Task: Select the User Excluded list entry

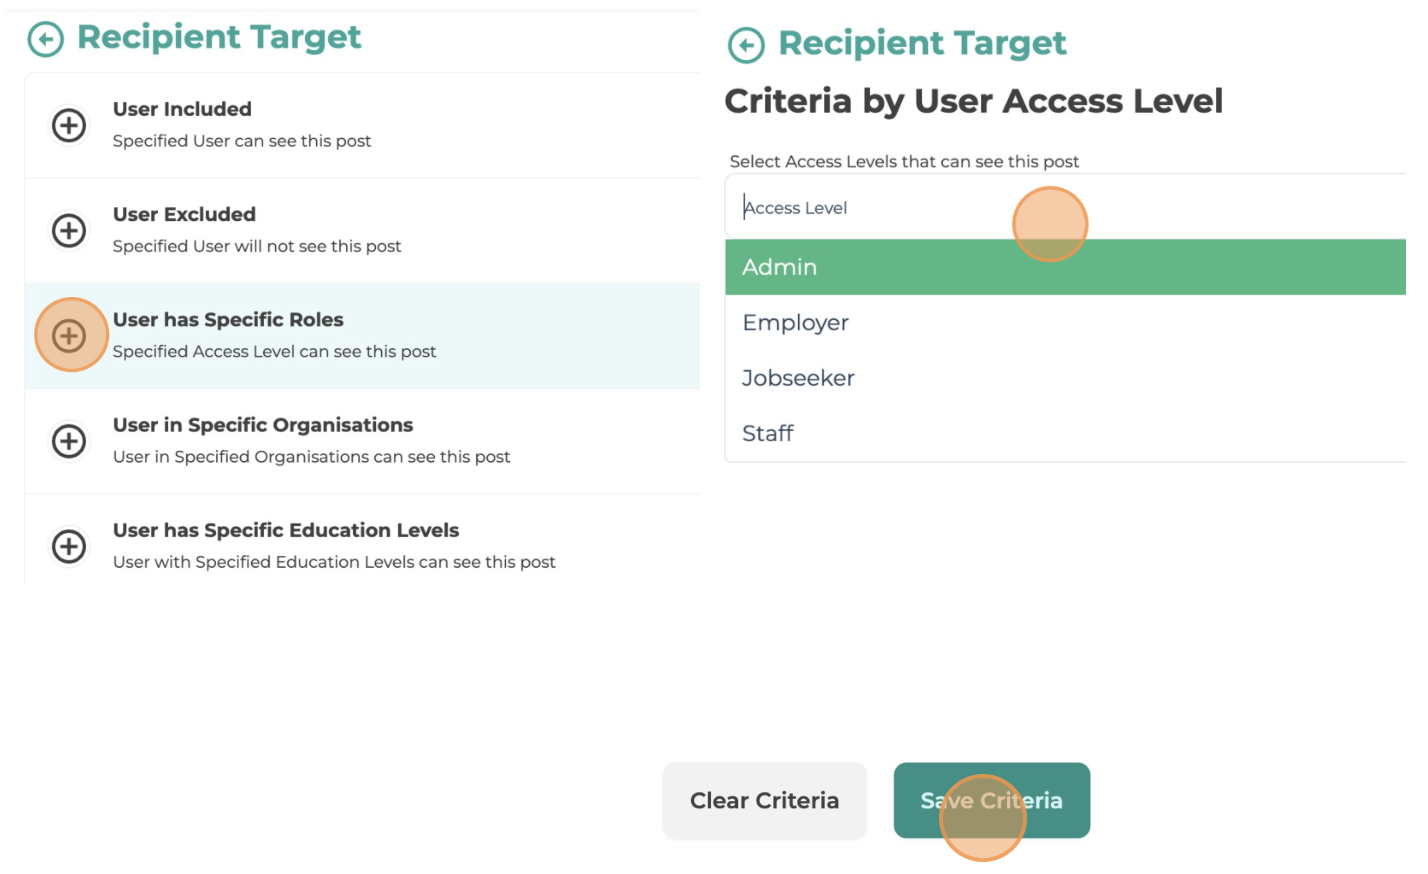Action: 362,231
